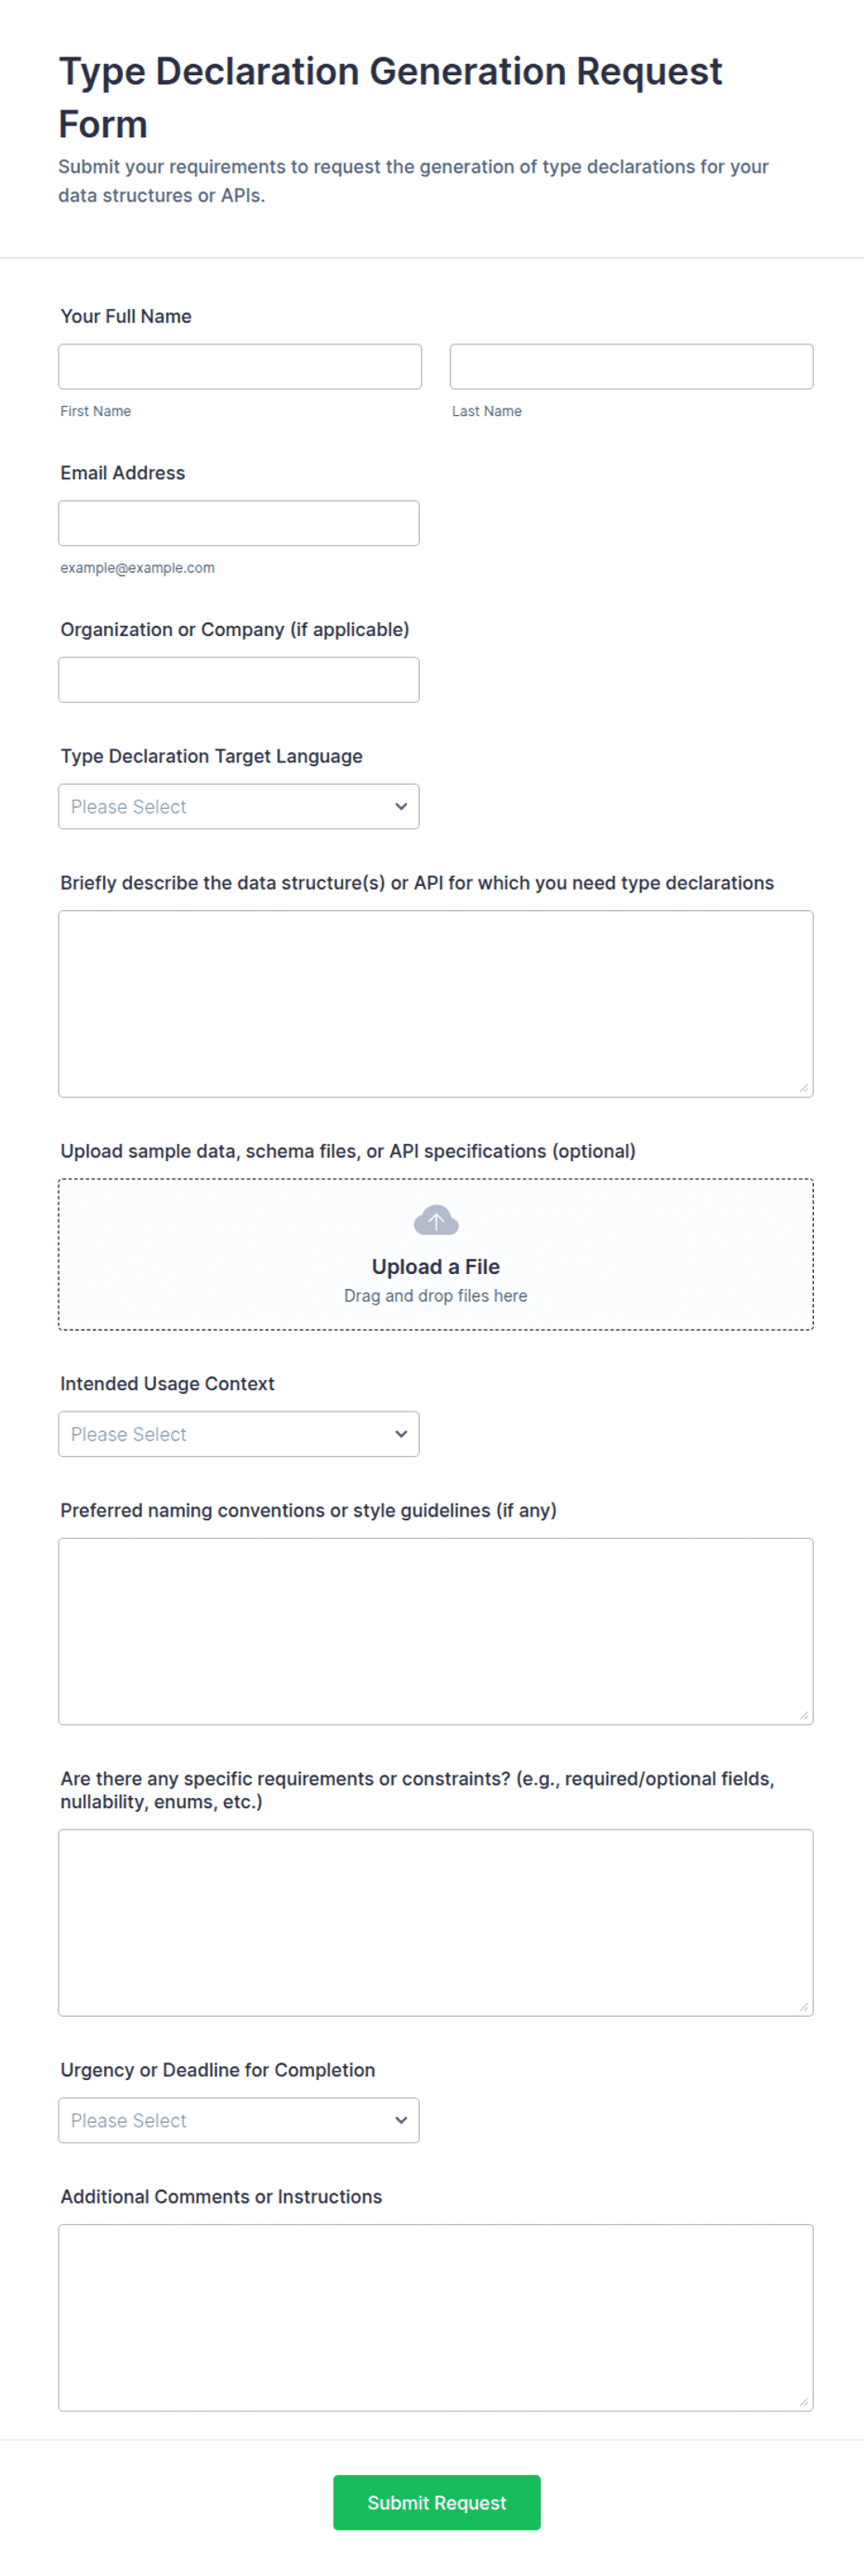Click the cloud upload icon

(435, 1220)
